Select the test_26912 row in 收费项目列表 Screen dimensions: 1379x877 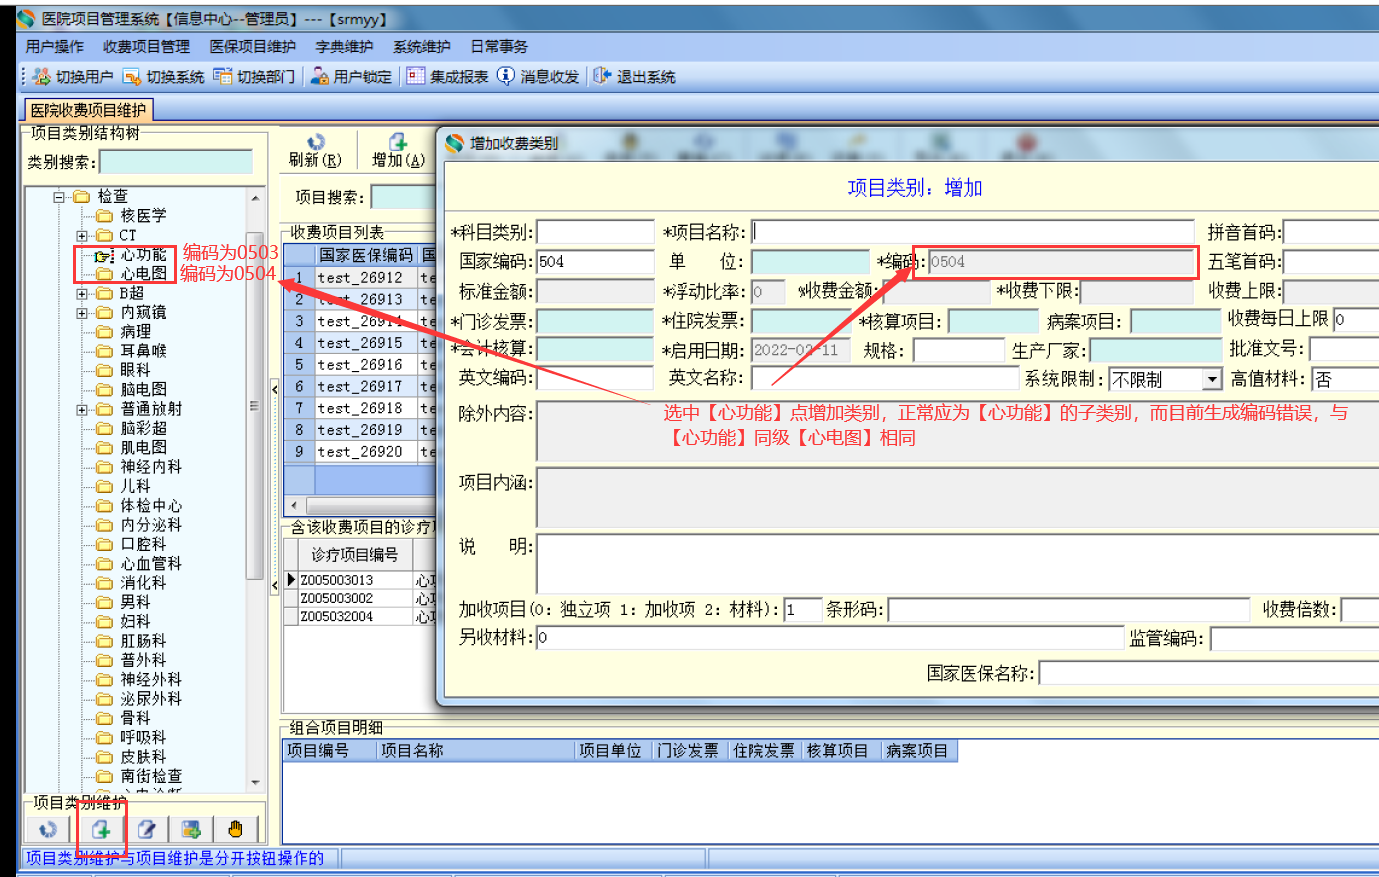pyautogui.click(x=360, y=277)
